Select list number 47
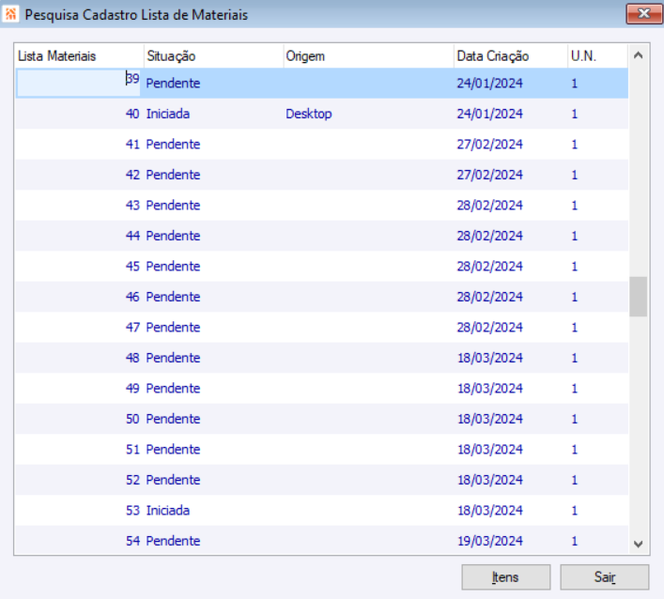664x599 pixels. pos(132,327)
